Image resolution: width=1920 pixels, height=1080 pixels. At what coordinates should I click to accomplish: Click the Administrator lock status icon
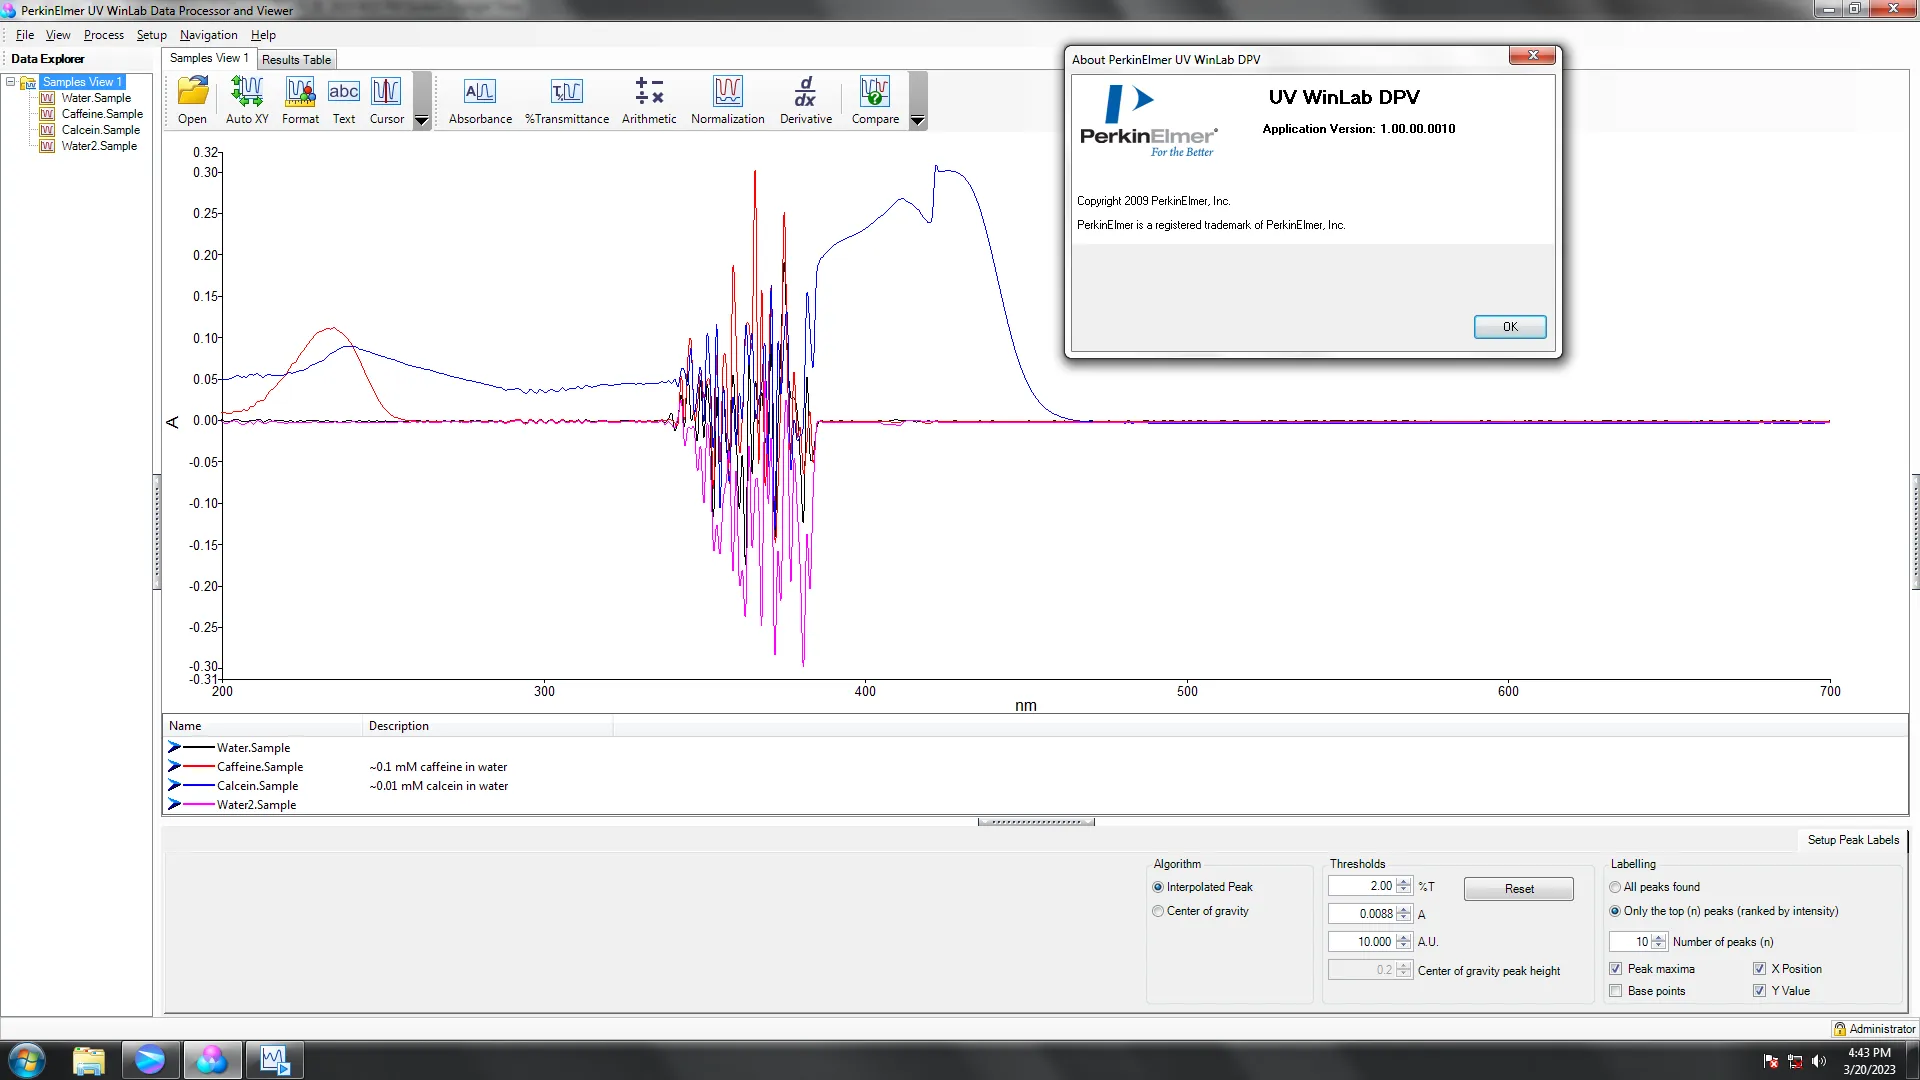coord(1839,1029)
